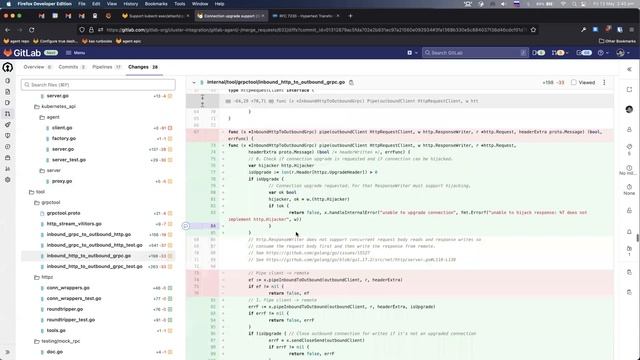
Task: Switch to the Commits tab
Action: 72,67
